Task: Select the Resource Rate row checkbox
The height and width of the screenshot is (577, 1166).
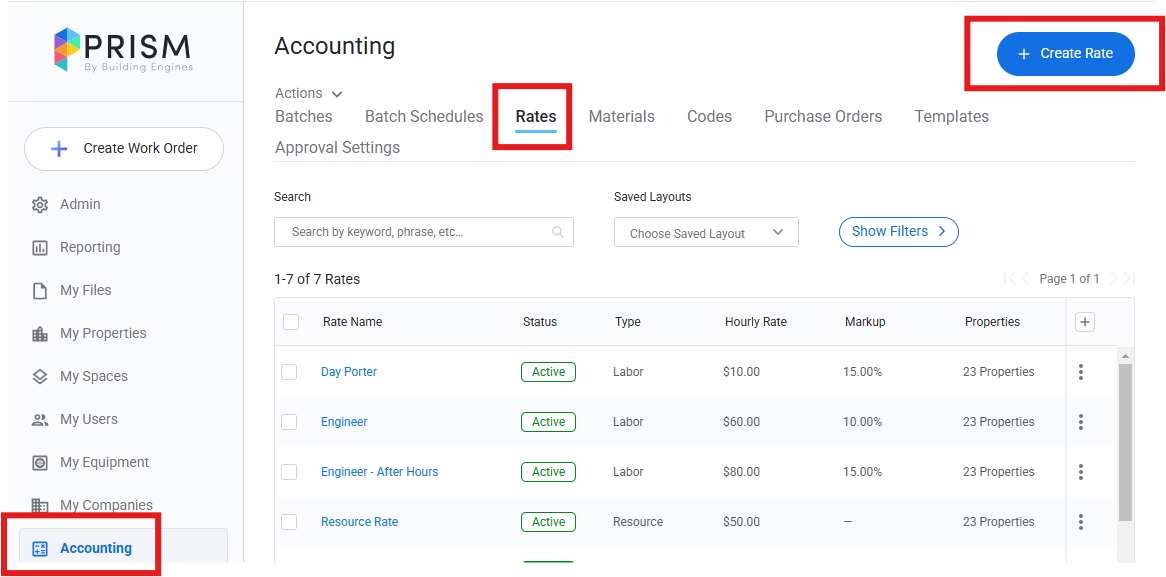Action: (x=289, y=522)
